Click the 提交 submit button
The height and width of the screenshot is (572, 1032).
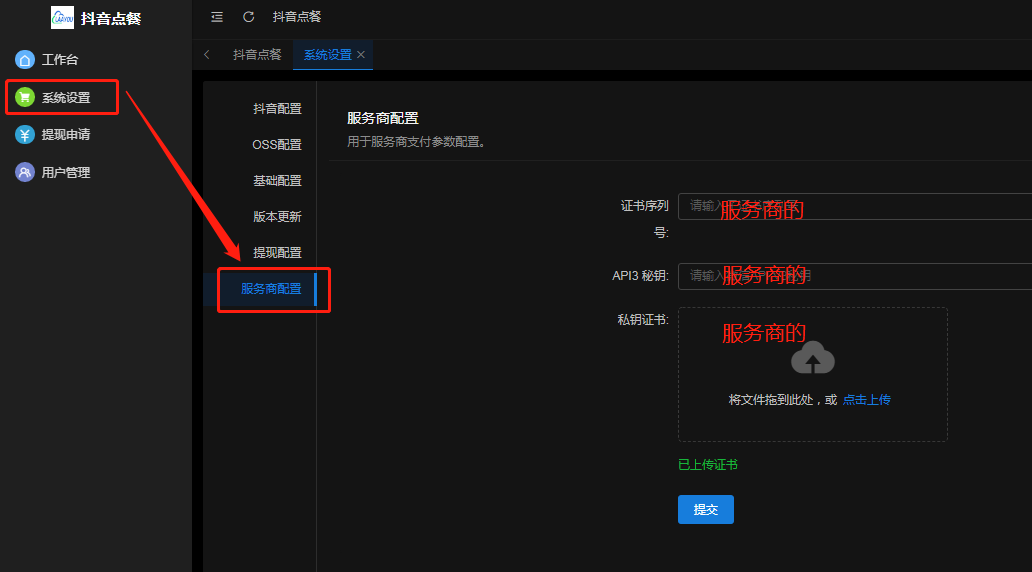point(706,509)
